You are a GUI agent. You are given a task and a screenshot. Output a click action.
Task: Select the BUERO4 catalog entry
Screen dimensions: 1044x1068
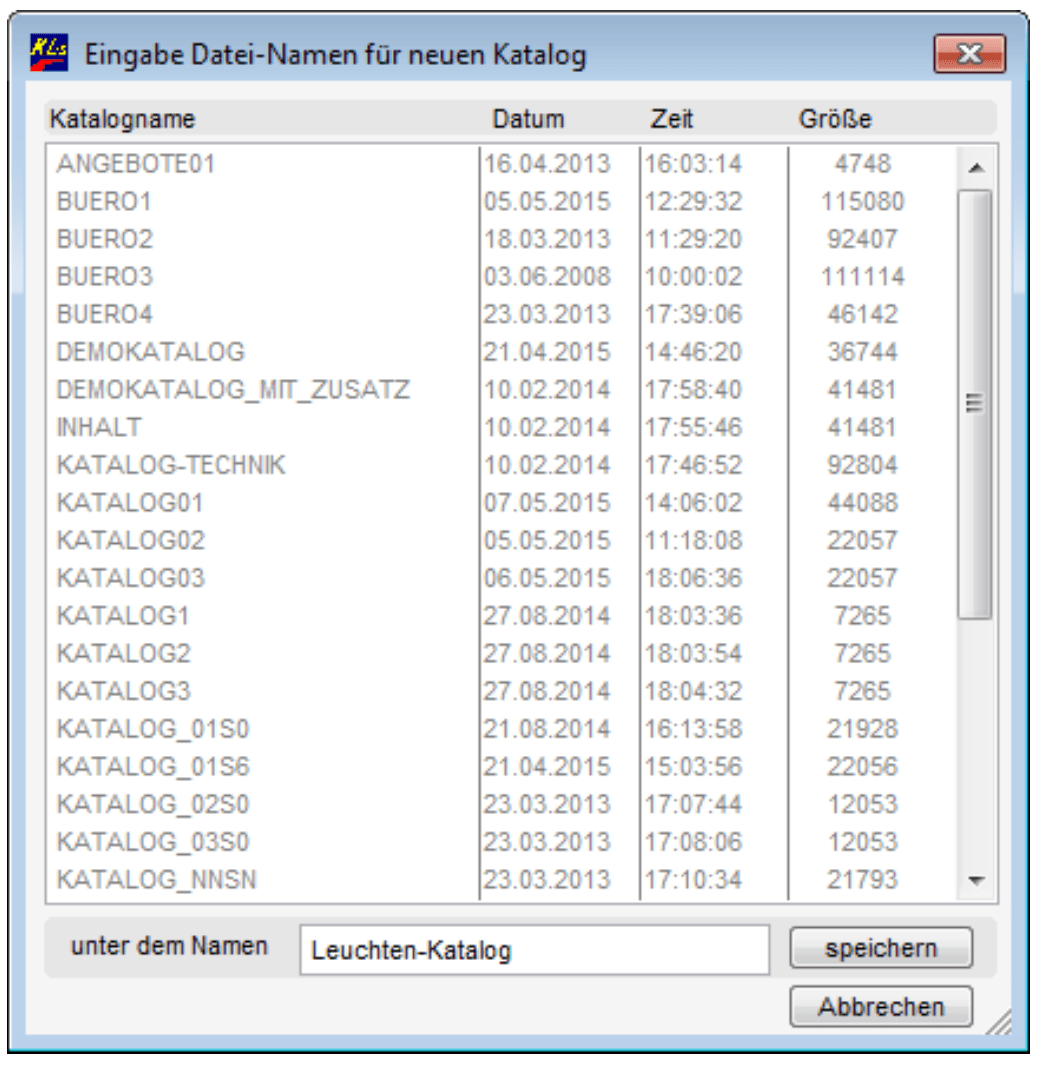pos(105,314)
